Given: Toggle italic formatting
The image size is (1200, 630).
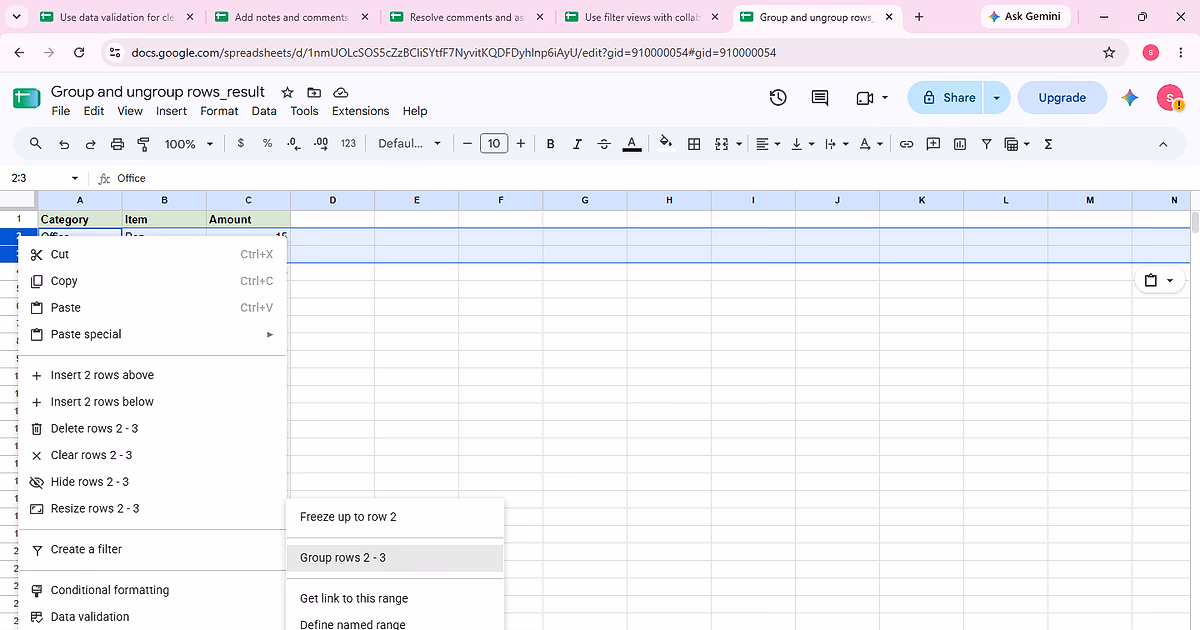Looking at the screenshot, I should 577,144.
